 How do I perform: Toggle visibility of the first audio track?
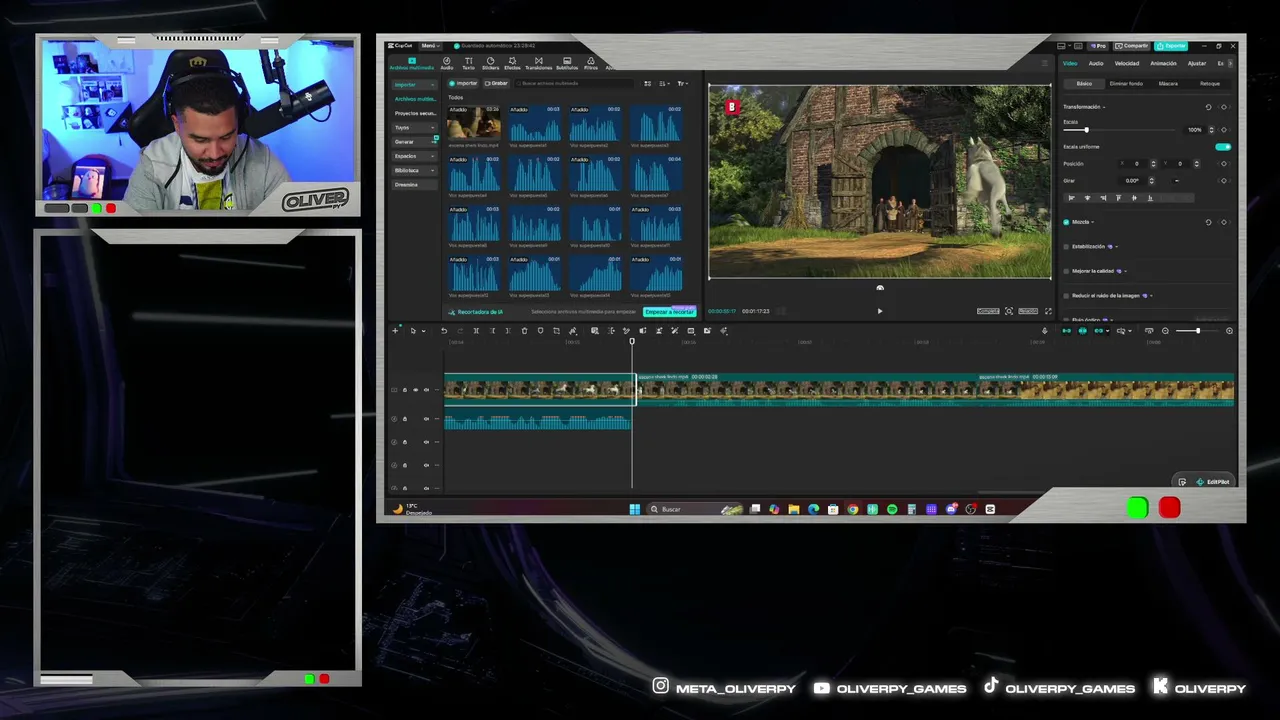(426, 419)
